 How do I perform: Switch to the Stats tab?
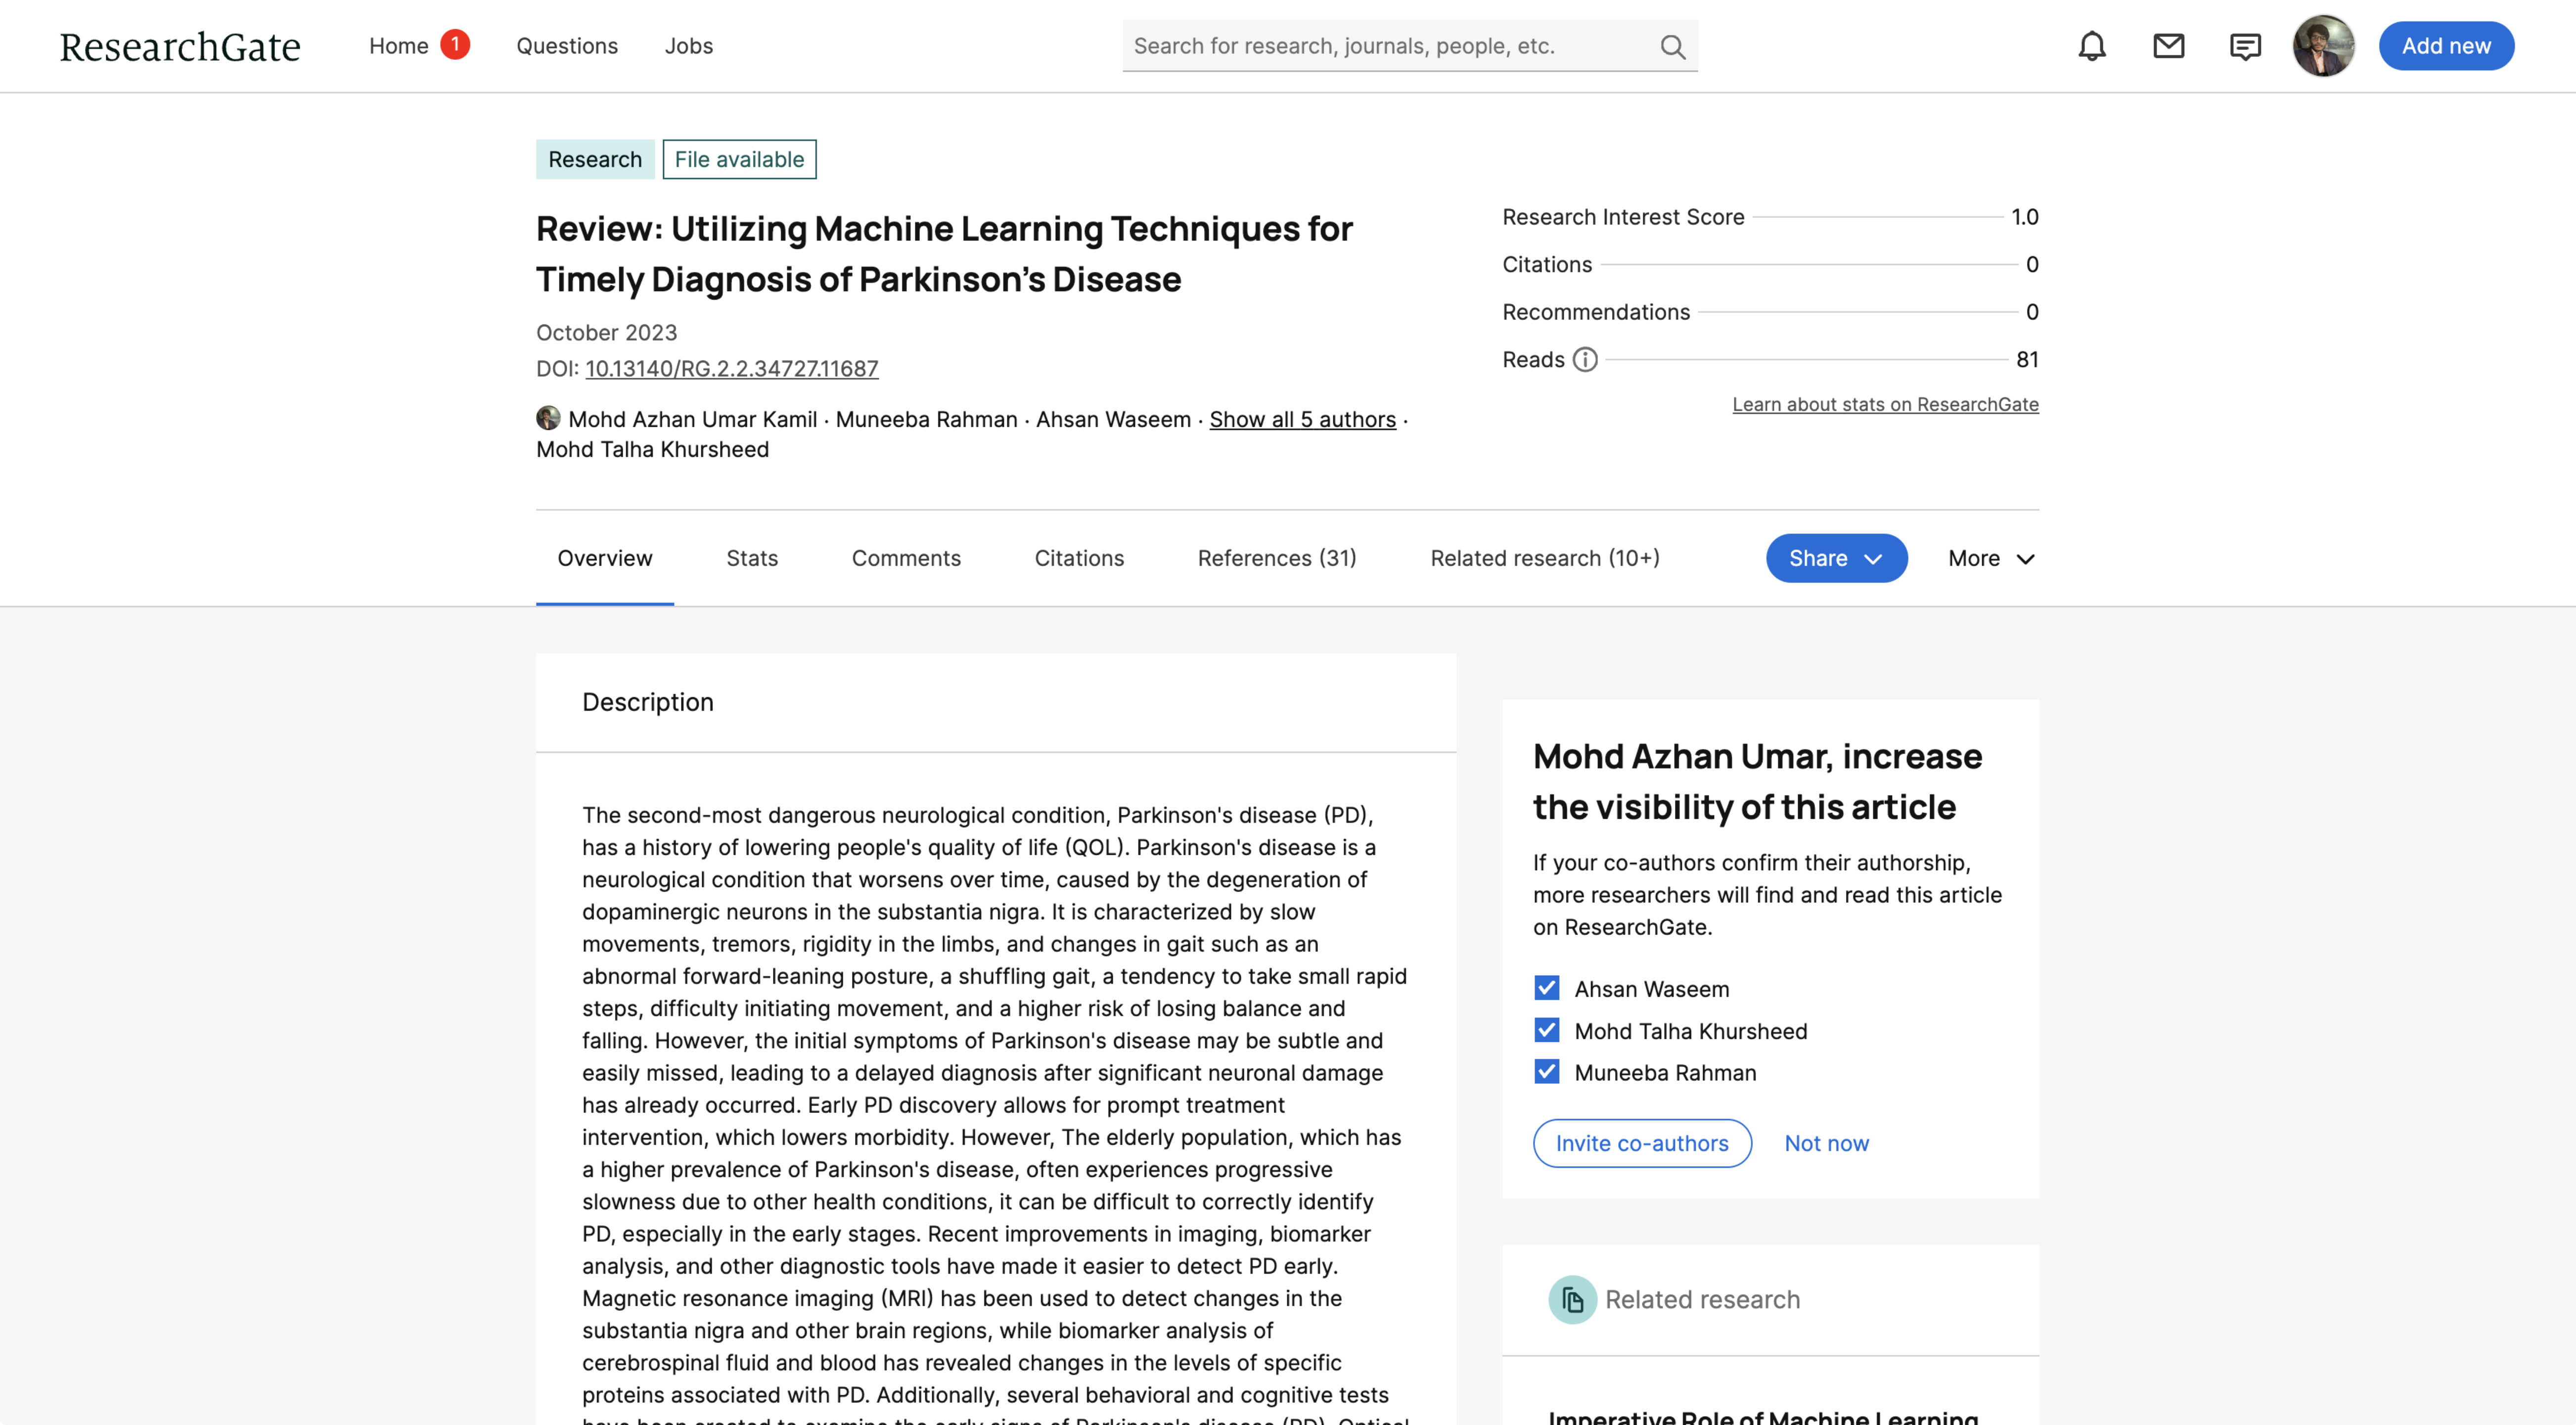pyautogui.click(x=751, y=558)
